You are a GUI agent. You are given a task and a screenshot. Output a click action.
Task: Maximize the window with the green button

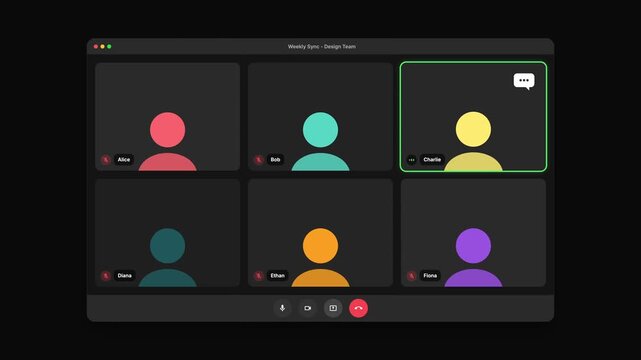tap(109, 47)
